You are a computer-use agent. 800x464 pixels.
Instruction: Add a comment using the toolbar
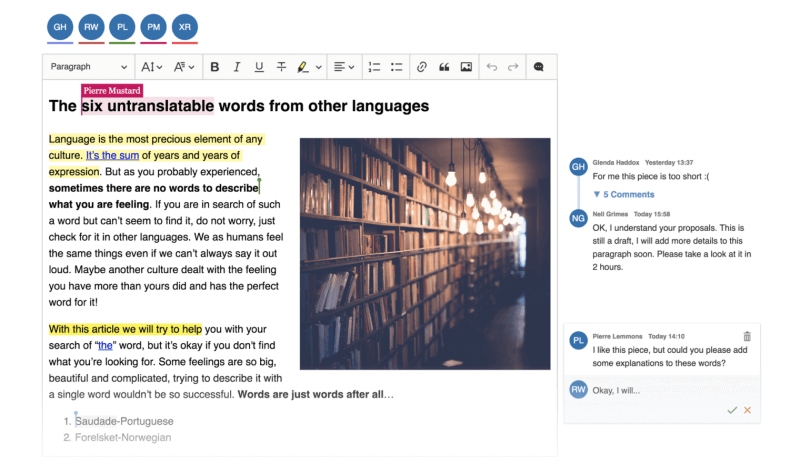[539, 67]
